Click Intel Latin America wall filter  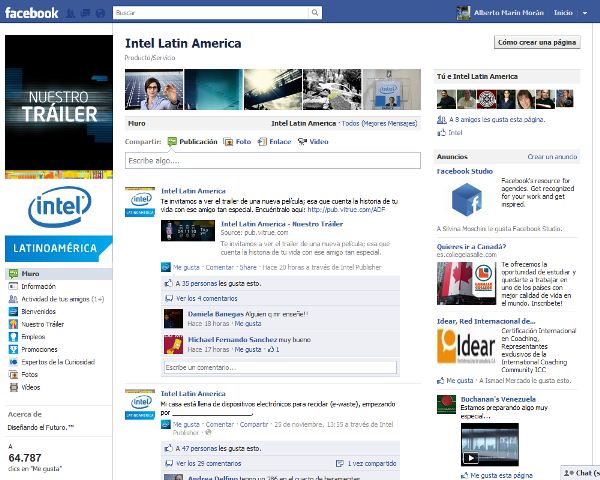point(303,124)
